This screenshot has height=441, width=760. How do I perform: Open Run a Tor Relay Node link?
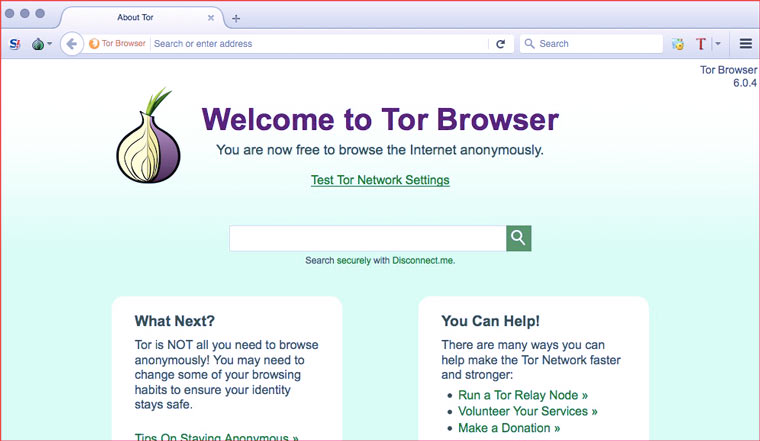pyautogui.click(x=523, y=395)
